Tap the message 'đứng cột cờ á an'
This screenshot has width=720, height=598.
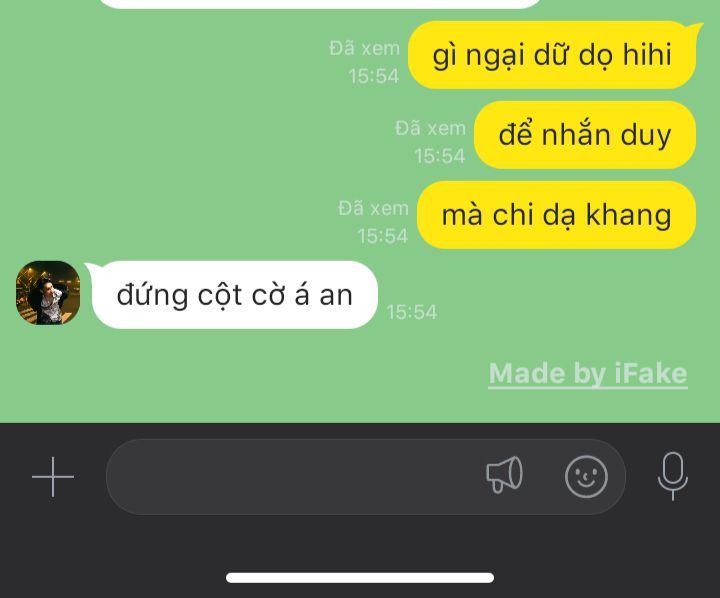[235, 295]
